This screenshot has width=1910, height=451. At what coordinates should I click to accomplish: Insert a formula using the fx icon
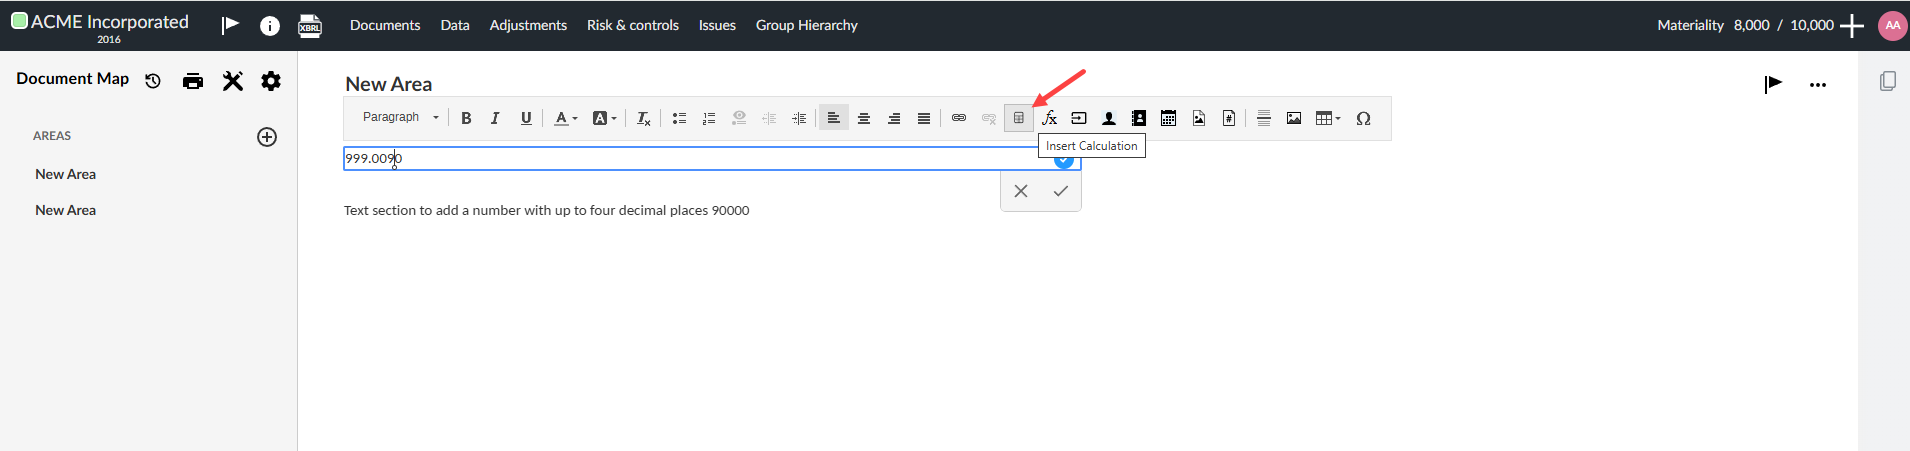1049,118
